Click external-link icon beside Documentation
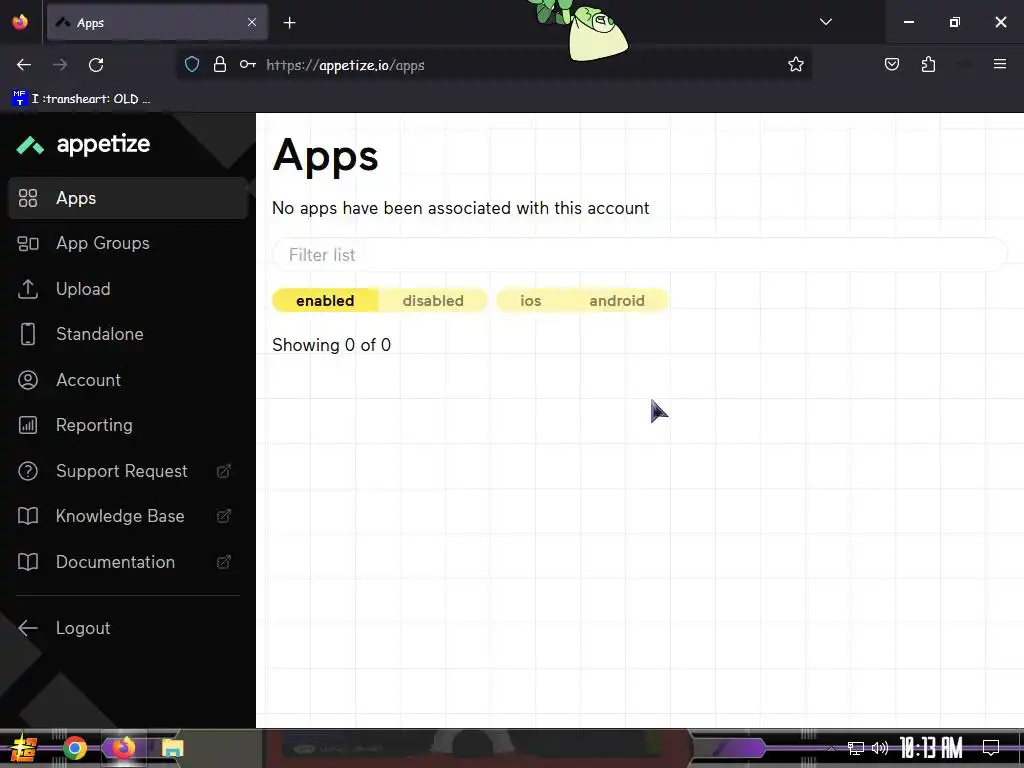 (224, 562)
